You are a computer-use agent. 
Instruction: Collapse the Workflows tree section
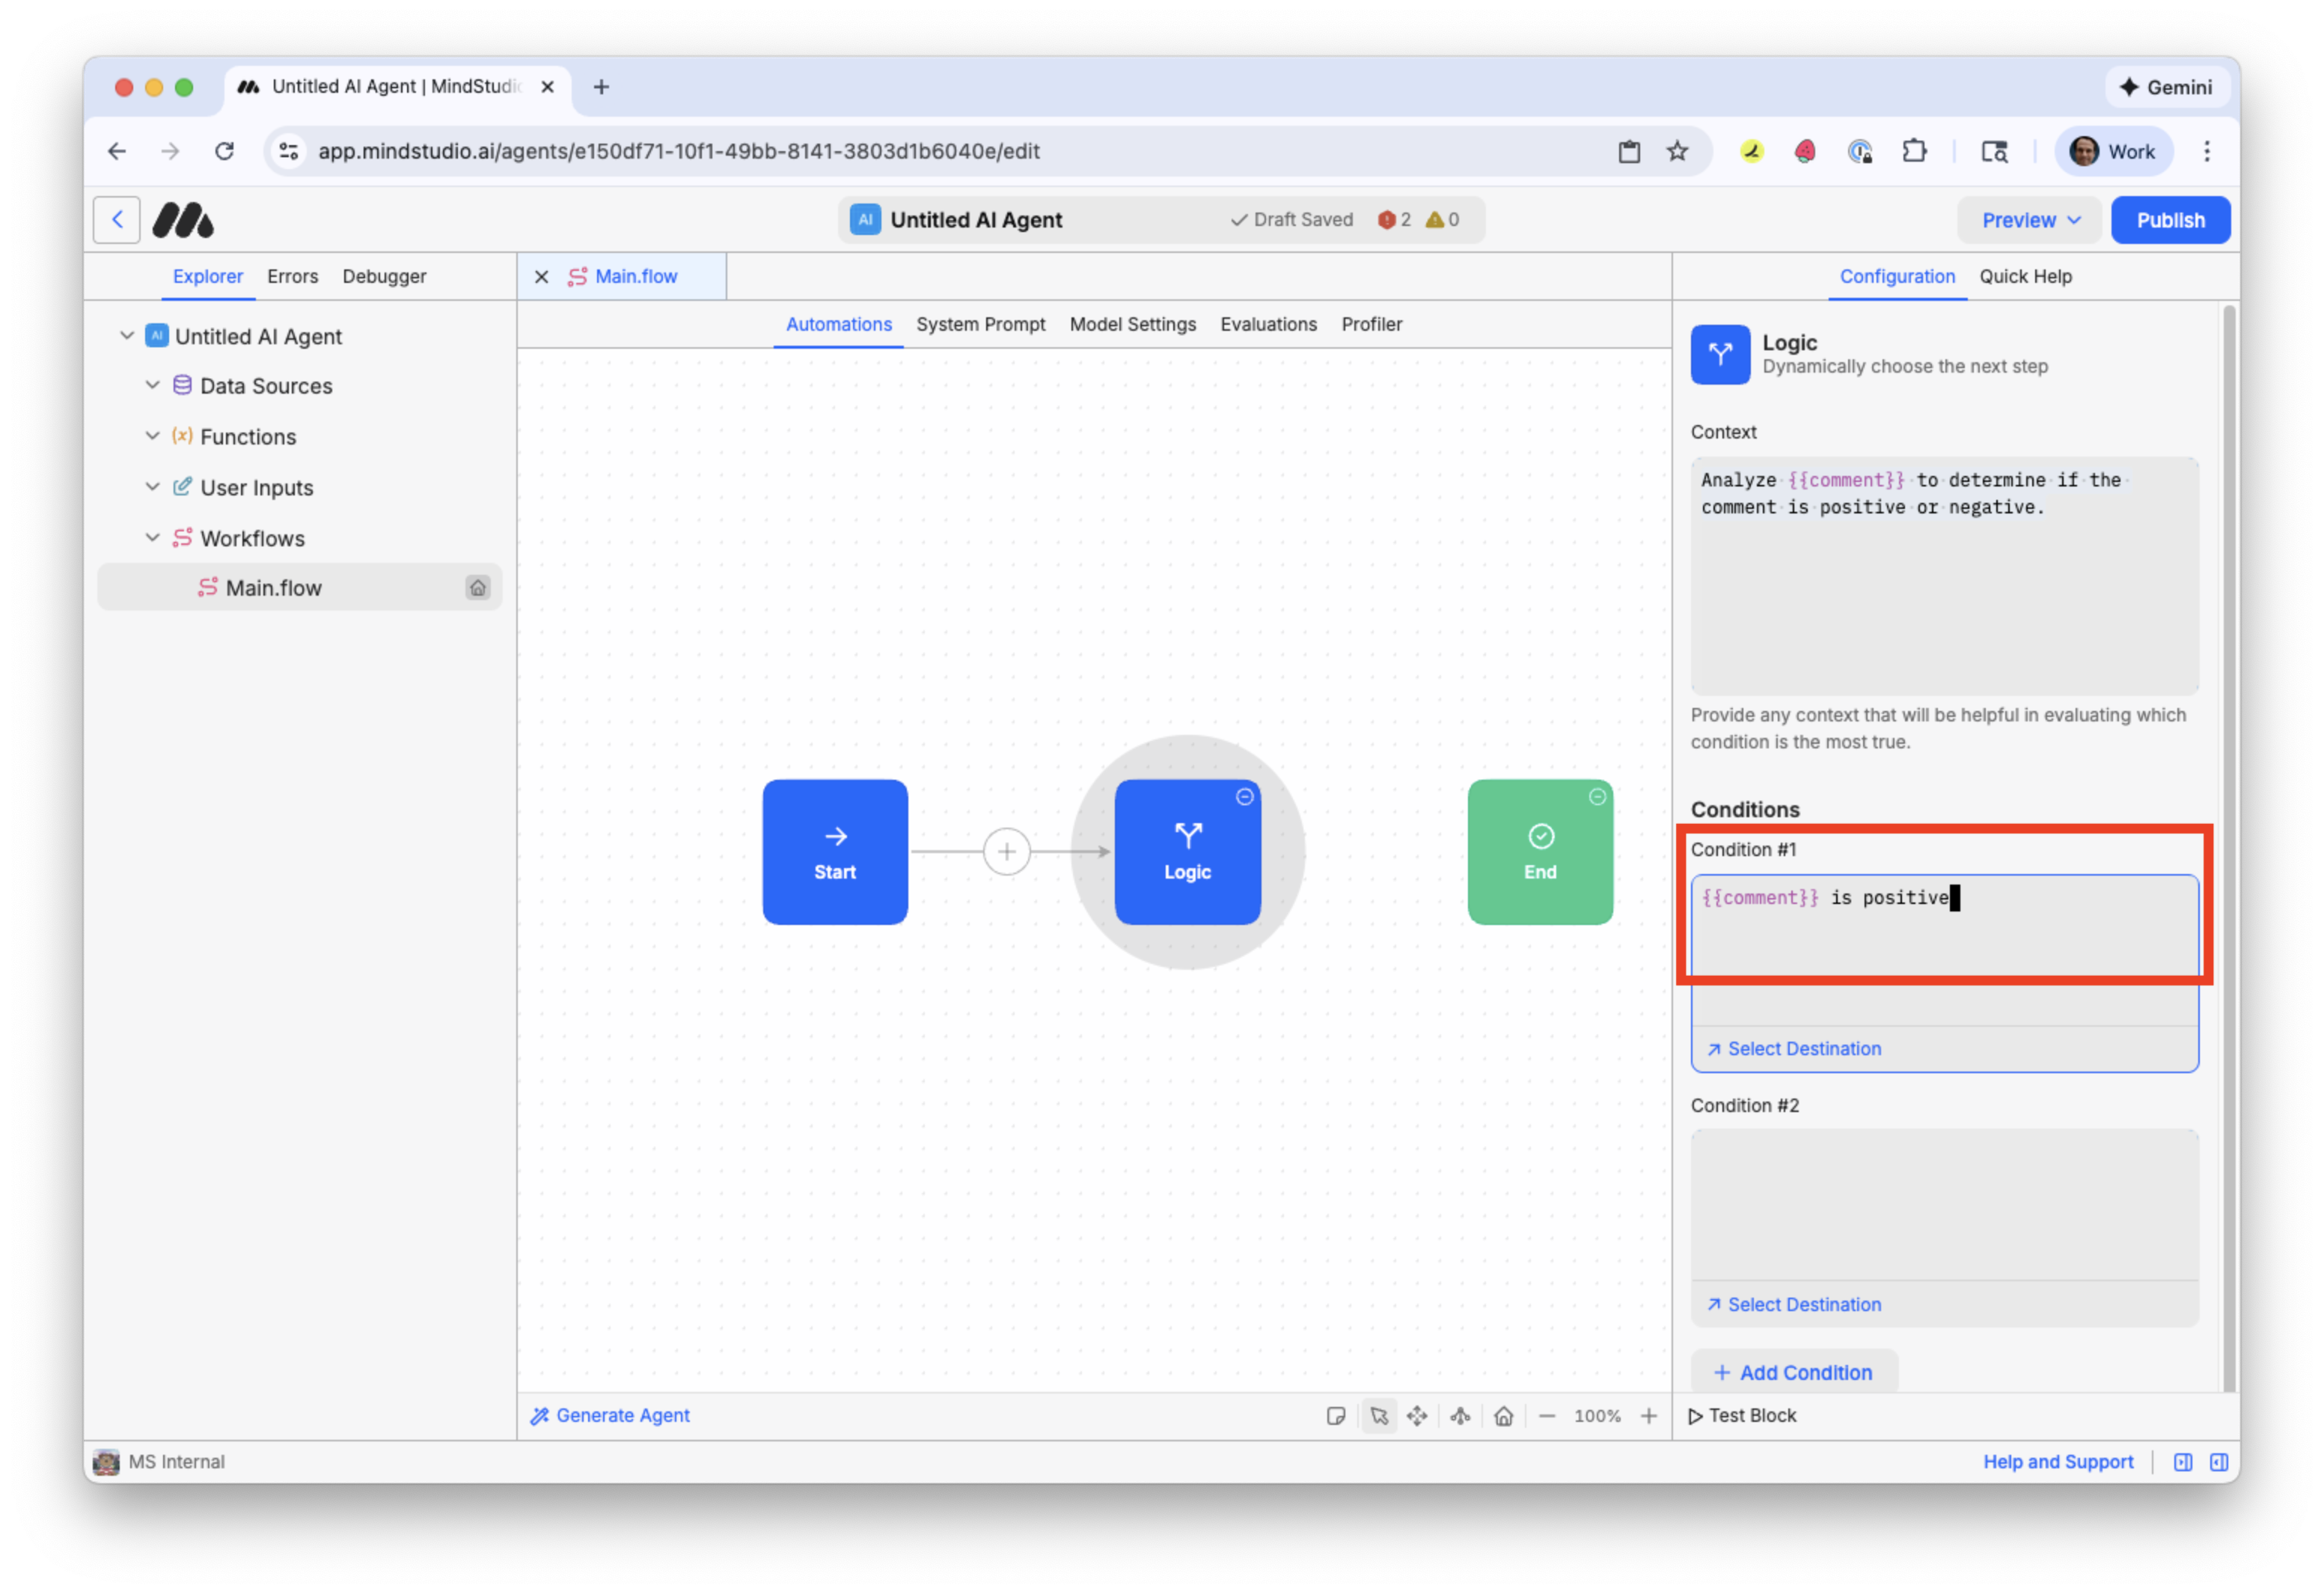(152, 538)
